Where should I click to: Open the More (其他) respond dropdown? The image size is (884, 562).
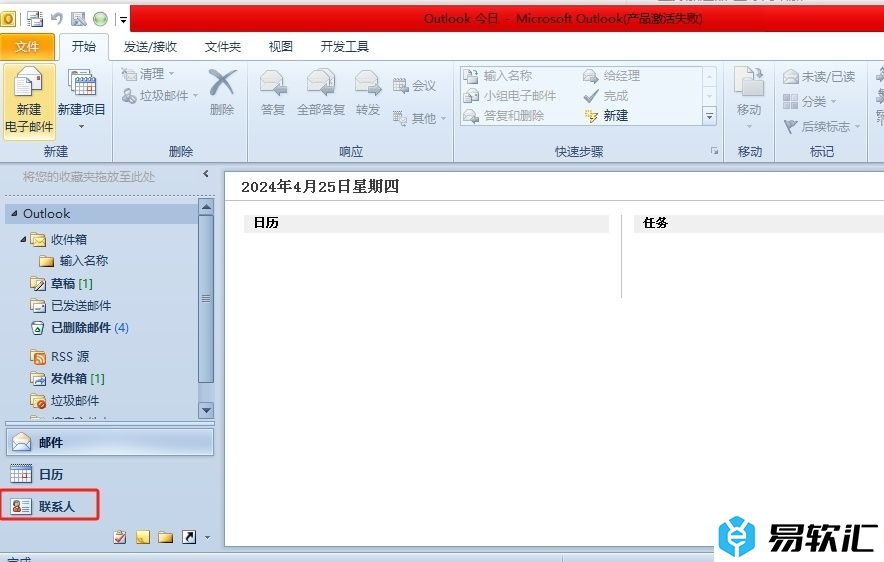pos(419,118)
